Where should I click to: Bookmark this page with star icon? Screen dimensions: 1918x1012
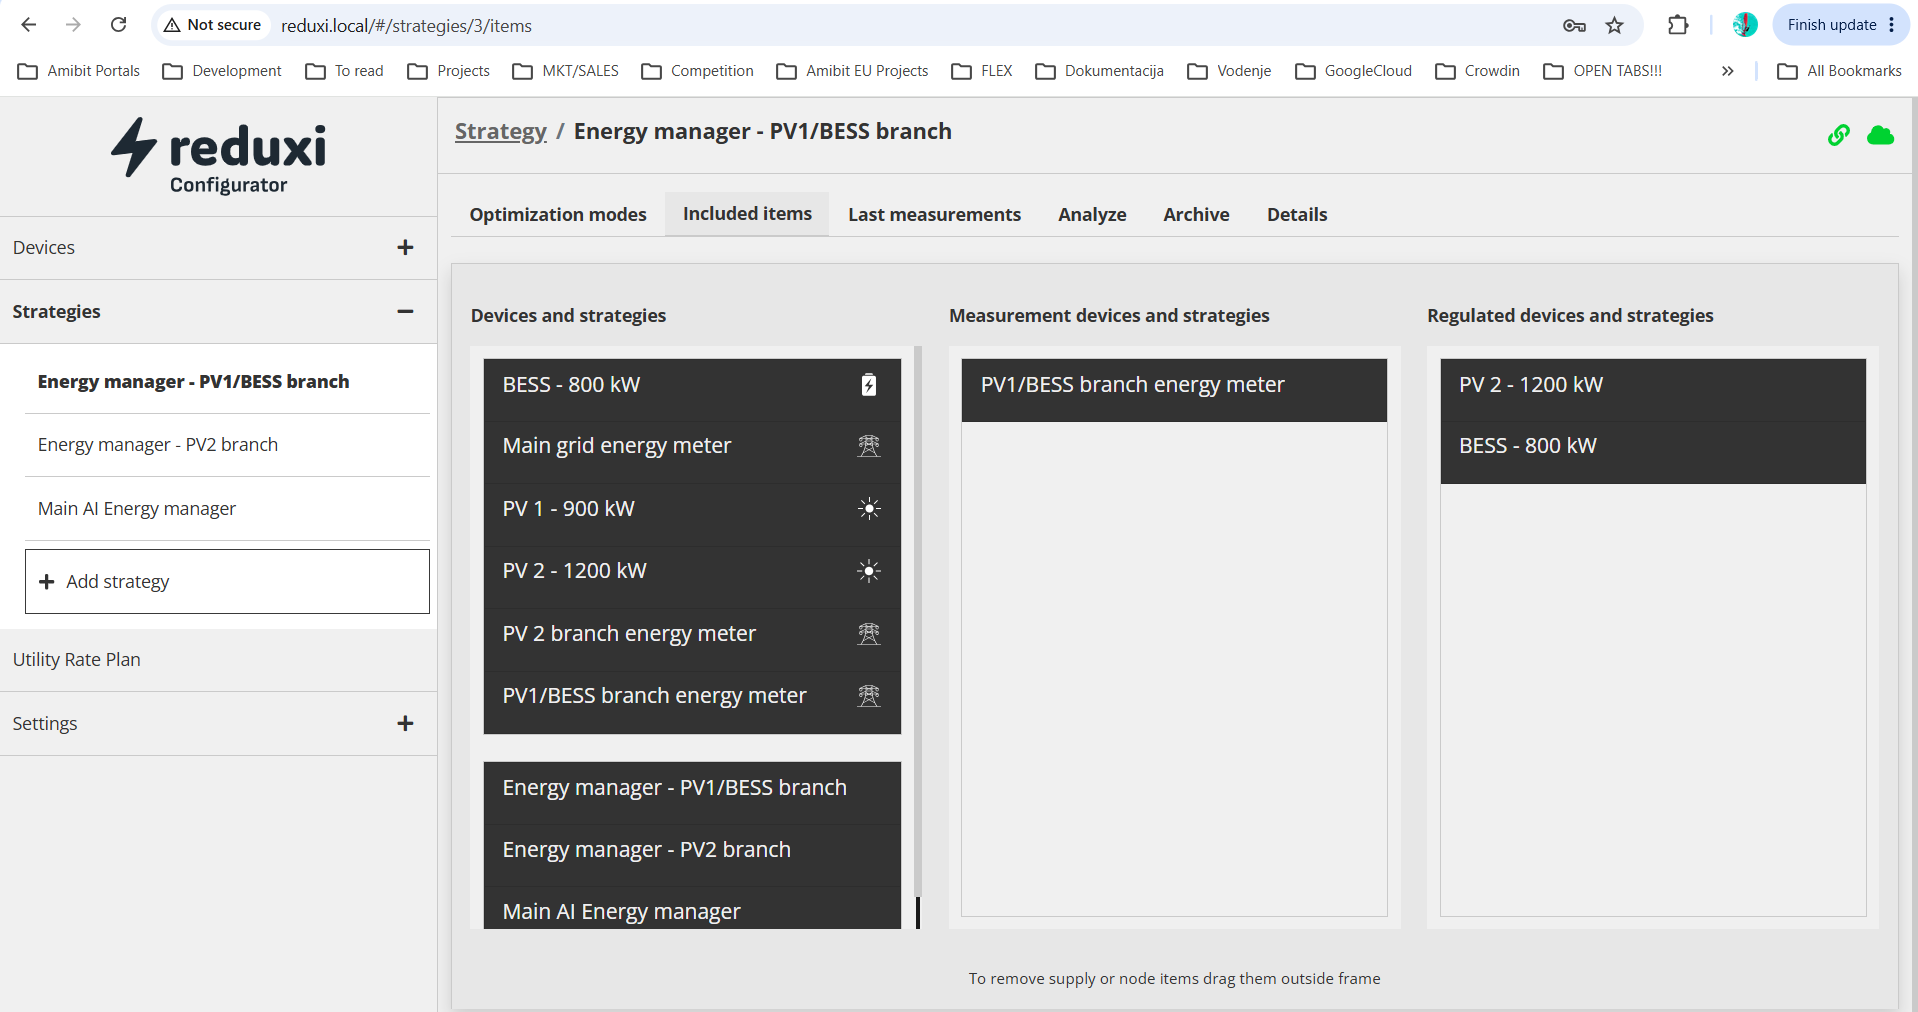(1614, 25)
